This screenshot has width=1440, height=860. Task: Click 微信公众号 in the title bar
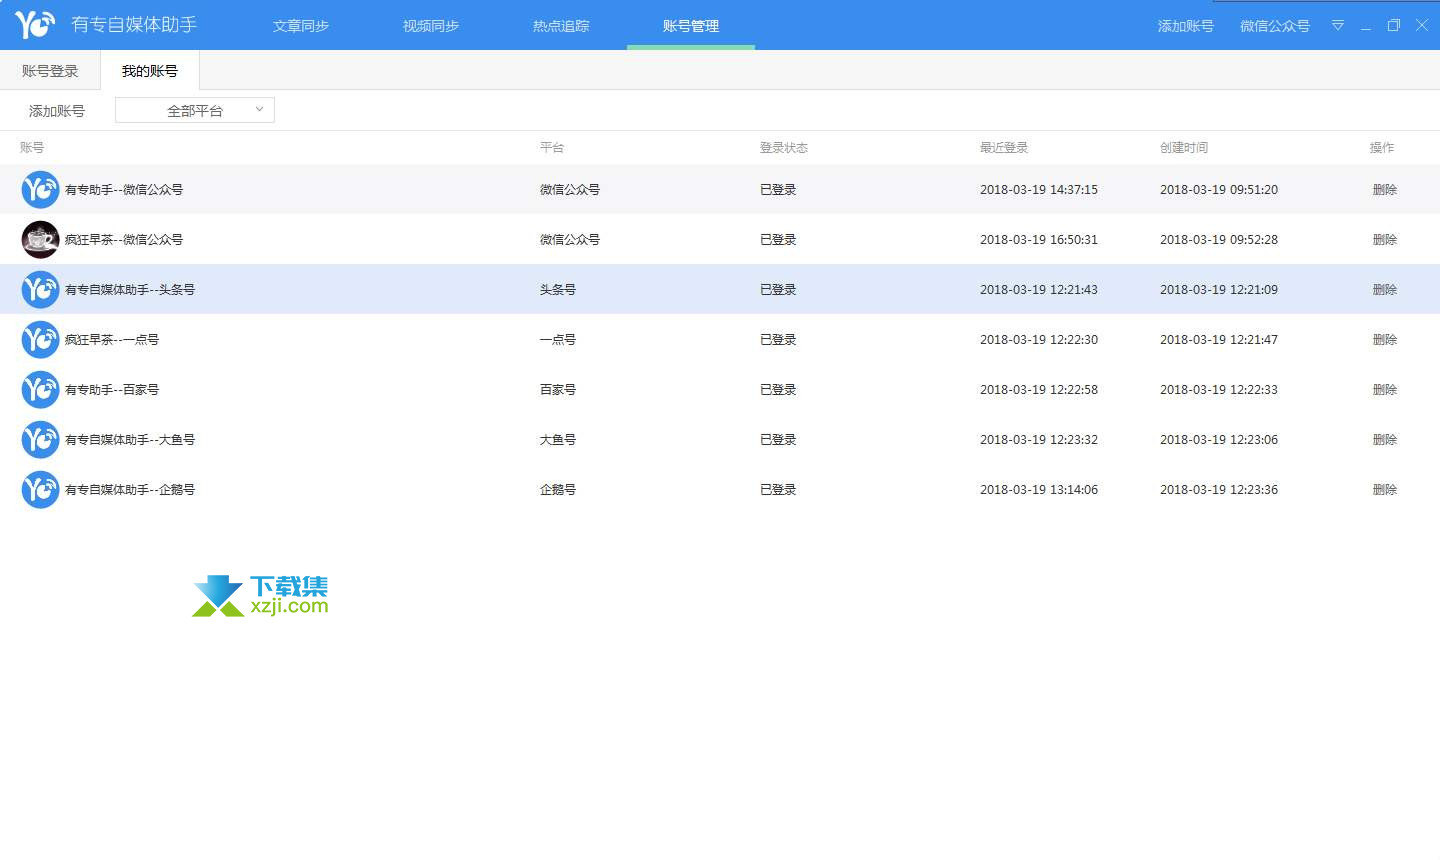[x=1275, y=26]
